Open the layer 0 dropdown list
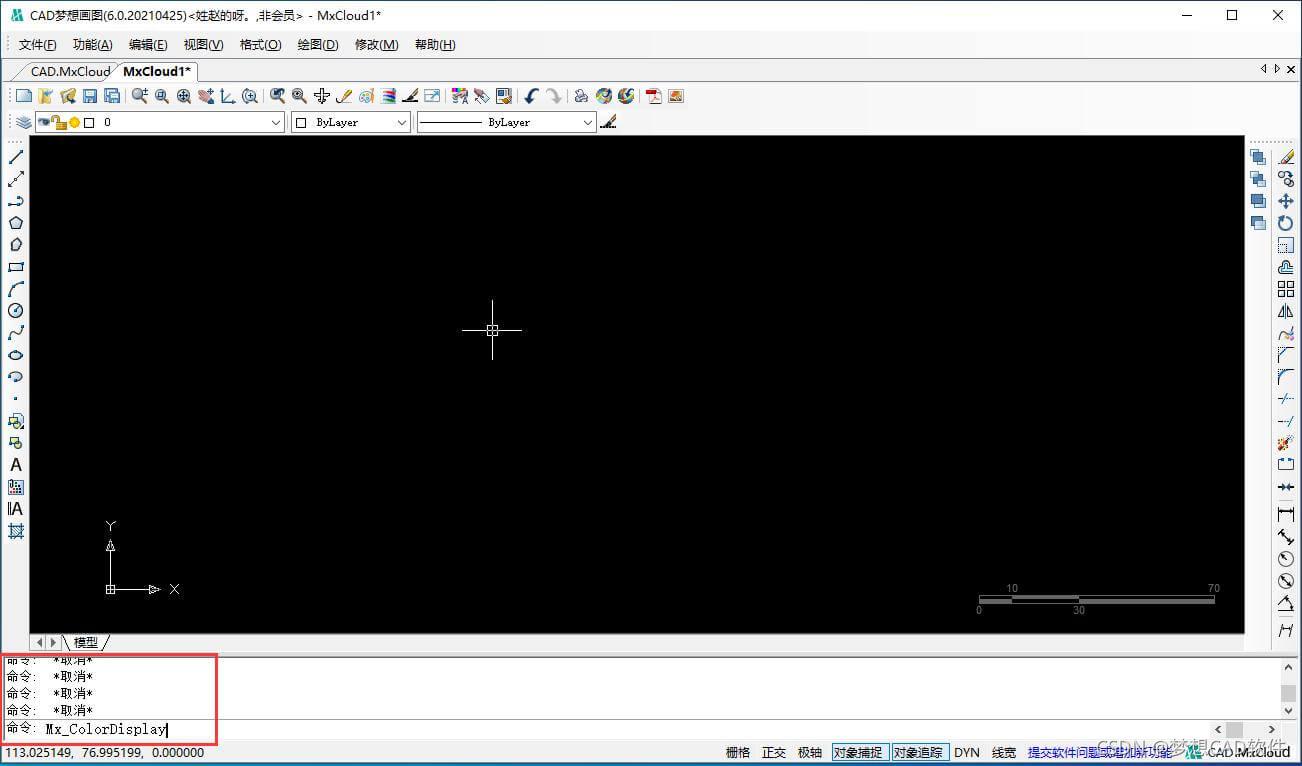This screenshot has height=766, width=1302. (277, 122)
